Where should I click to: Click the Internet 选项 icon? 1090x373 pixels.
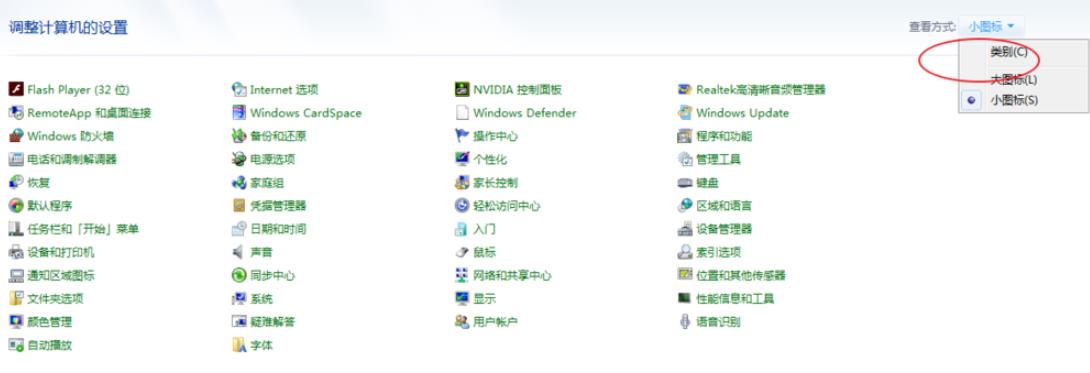pyautogui.click(x=239, y=90)
